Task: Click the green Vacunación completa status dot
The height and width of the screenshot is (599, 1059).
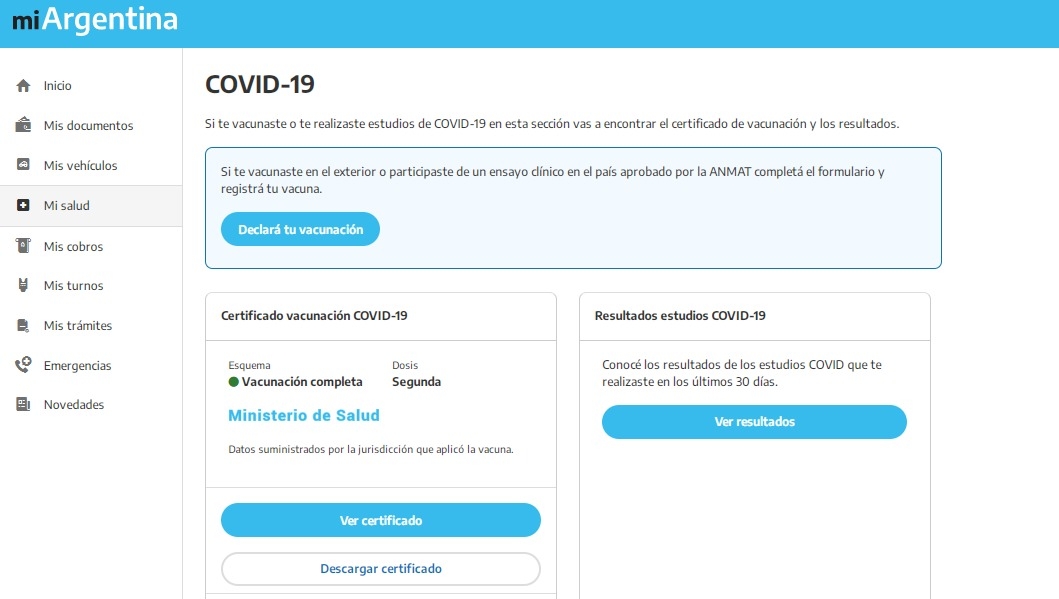Action: coord(234,382)
